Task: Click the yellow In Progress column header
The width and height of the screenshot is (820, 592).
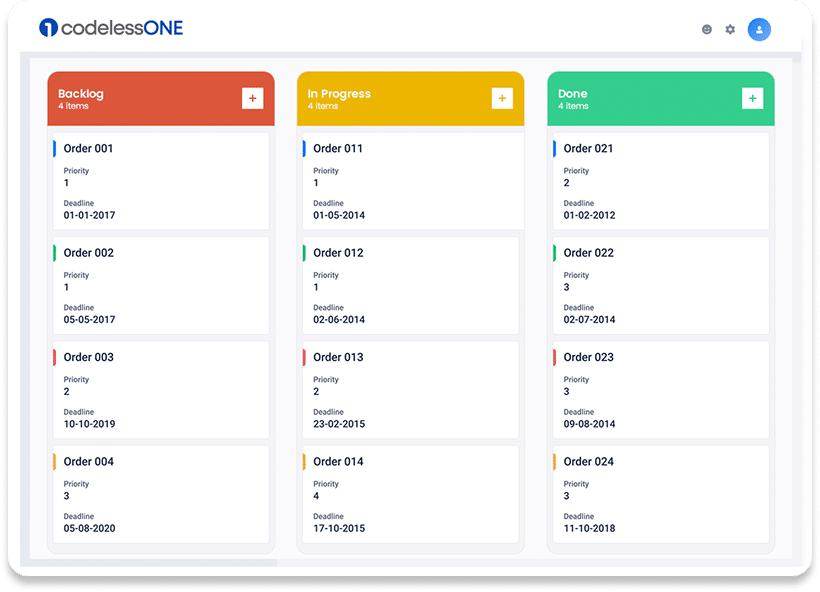Action: point(390,98)
